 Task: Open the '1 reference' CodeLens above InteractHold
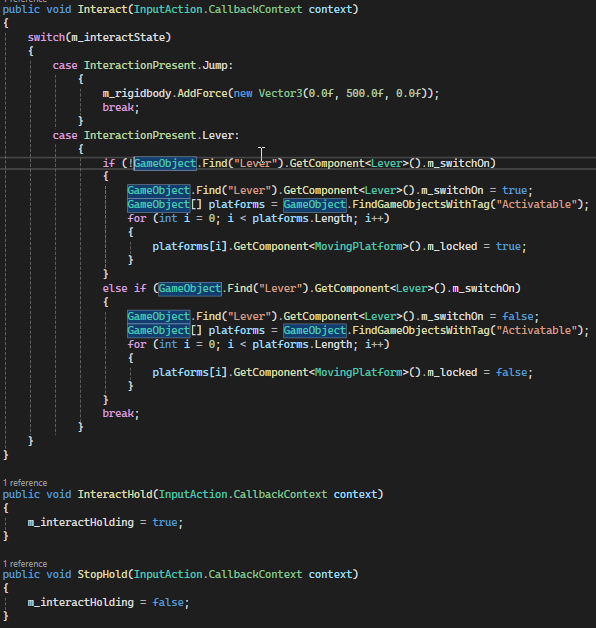coord(25,483)
